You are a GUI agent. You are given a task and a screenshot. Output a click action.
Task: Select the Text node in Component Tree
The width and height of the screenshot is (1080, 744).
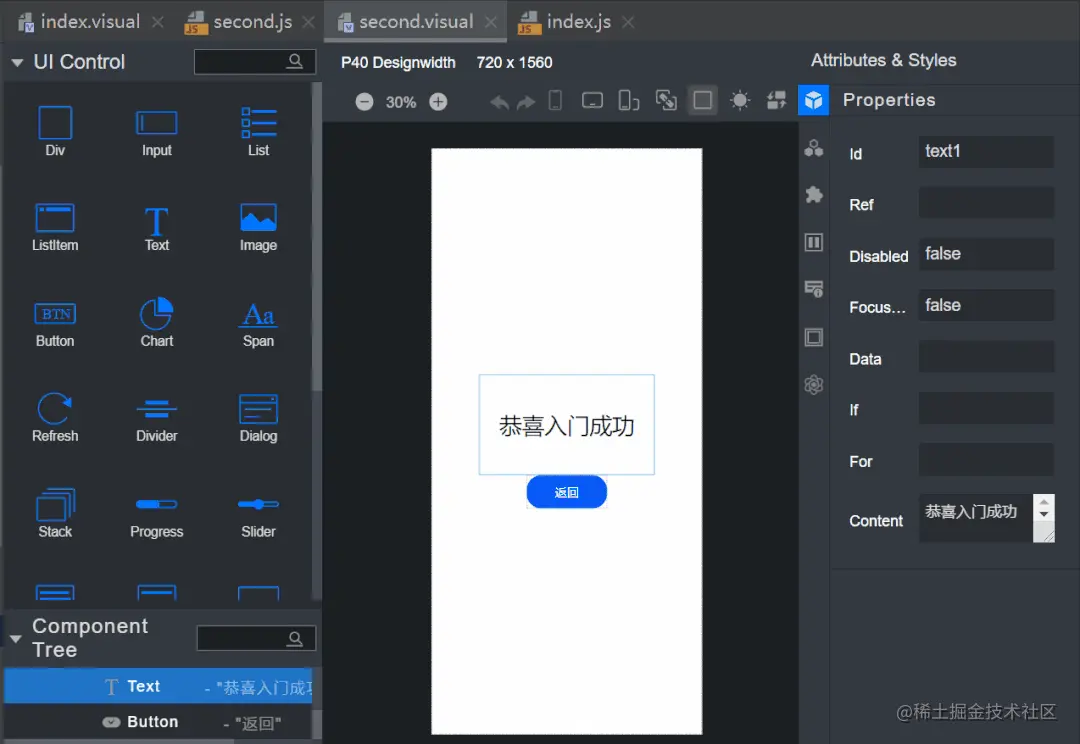point(143,686)
